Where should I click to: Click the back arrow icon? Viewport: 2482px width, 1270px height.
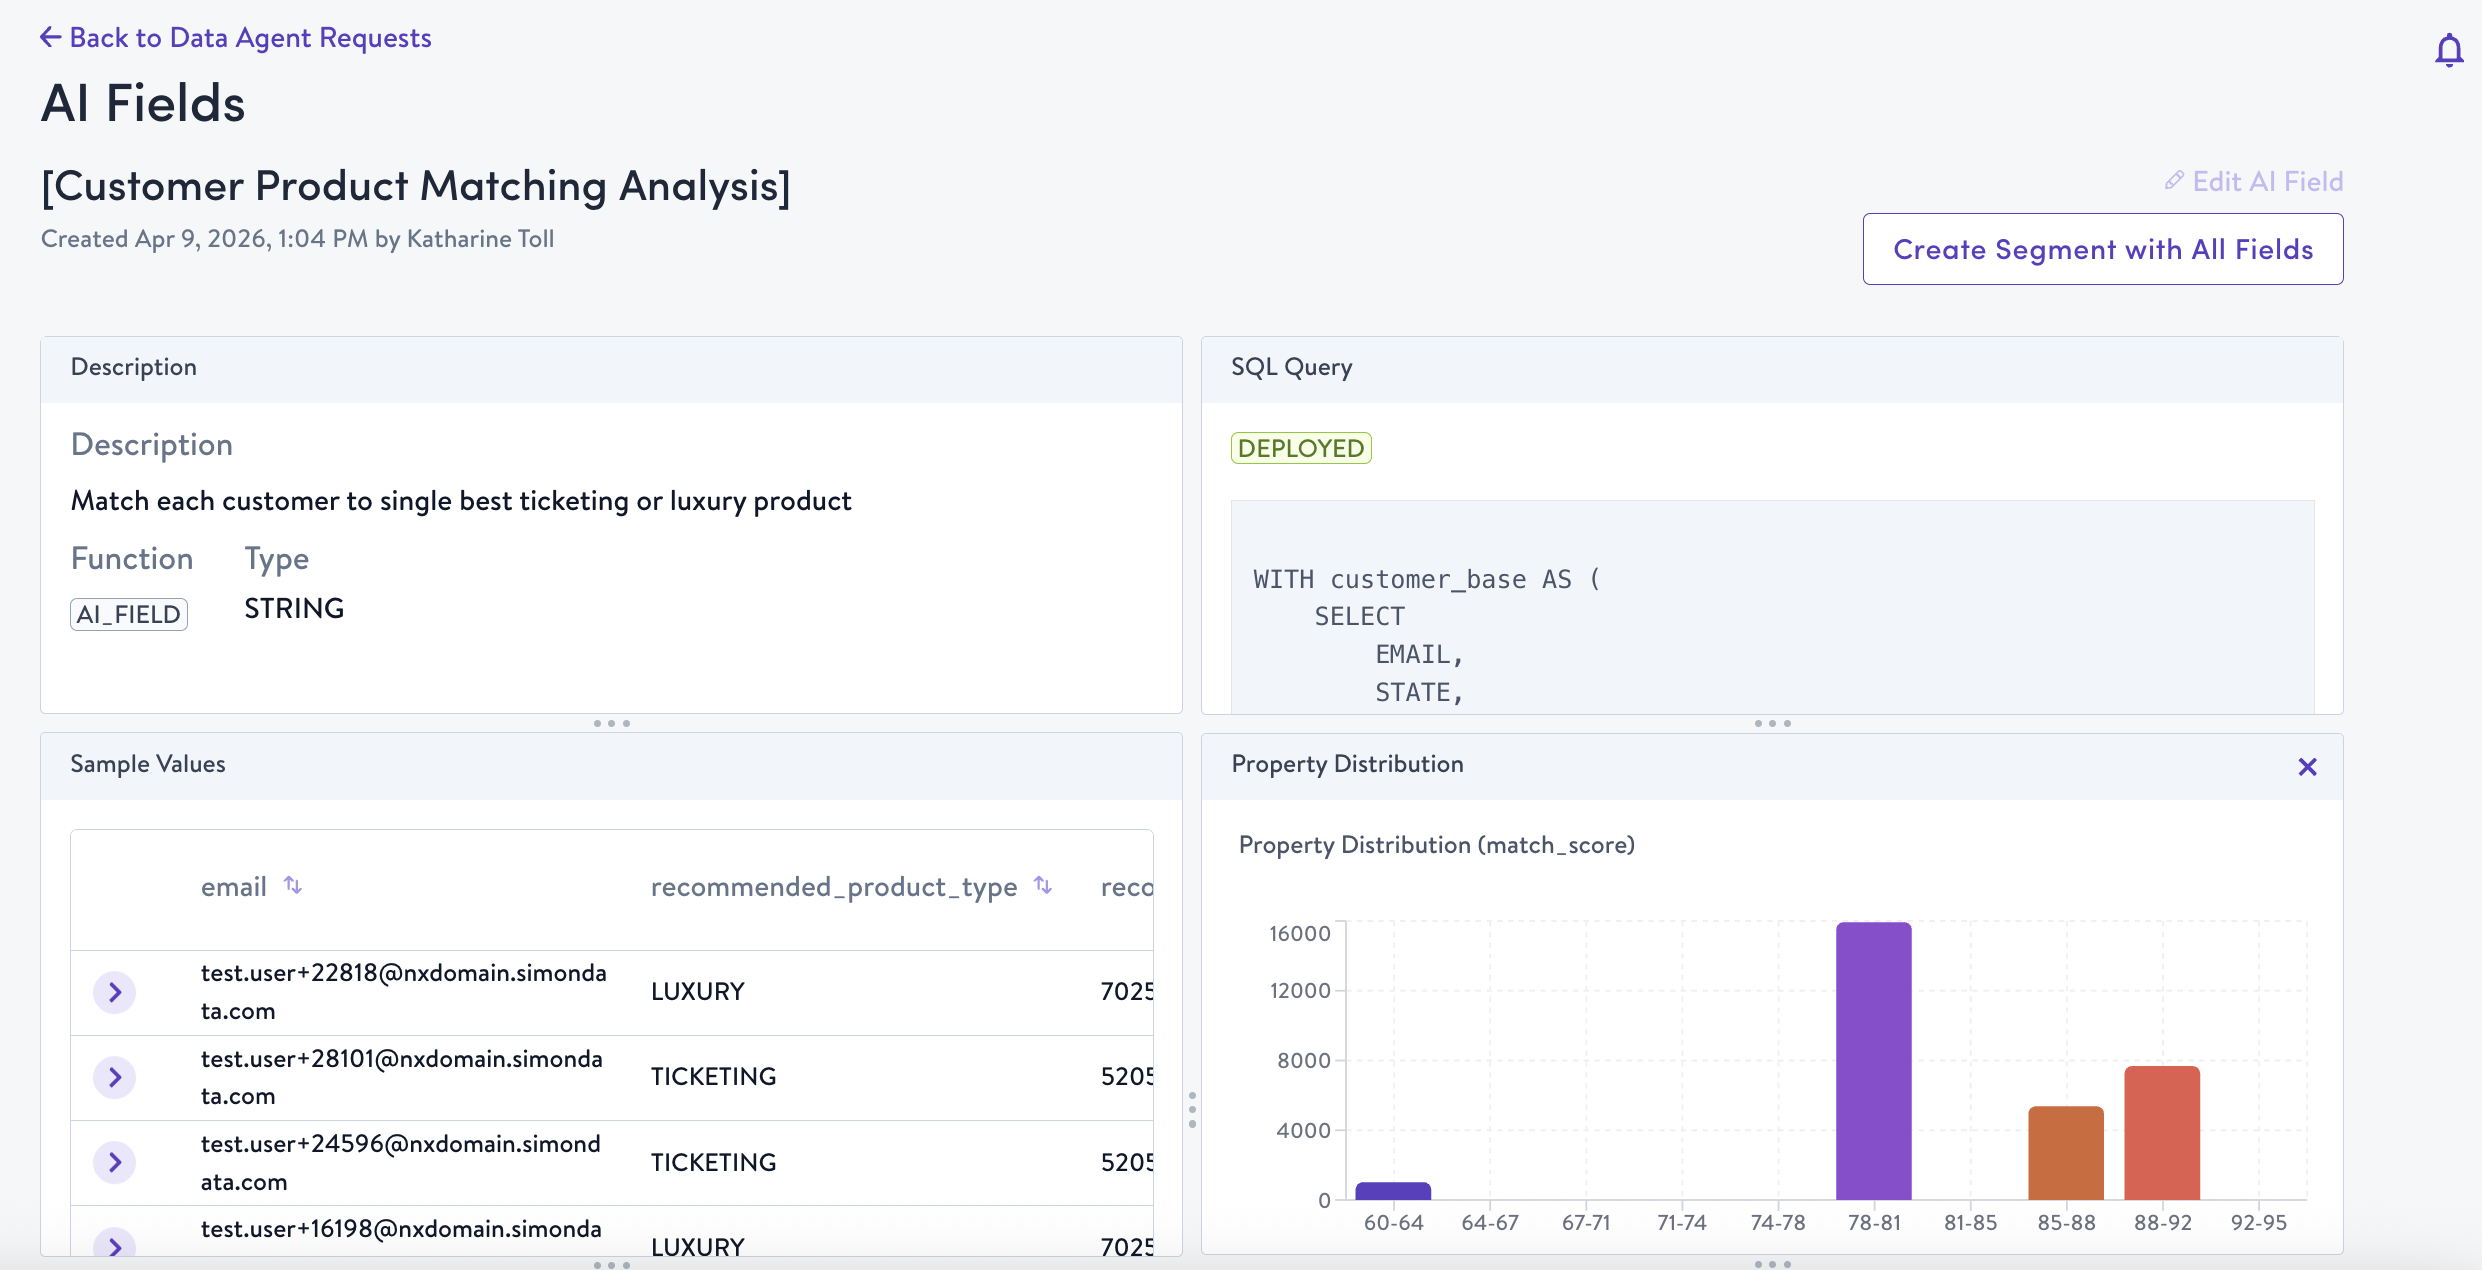(51, 36)
